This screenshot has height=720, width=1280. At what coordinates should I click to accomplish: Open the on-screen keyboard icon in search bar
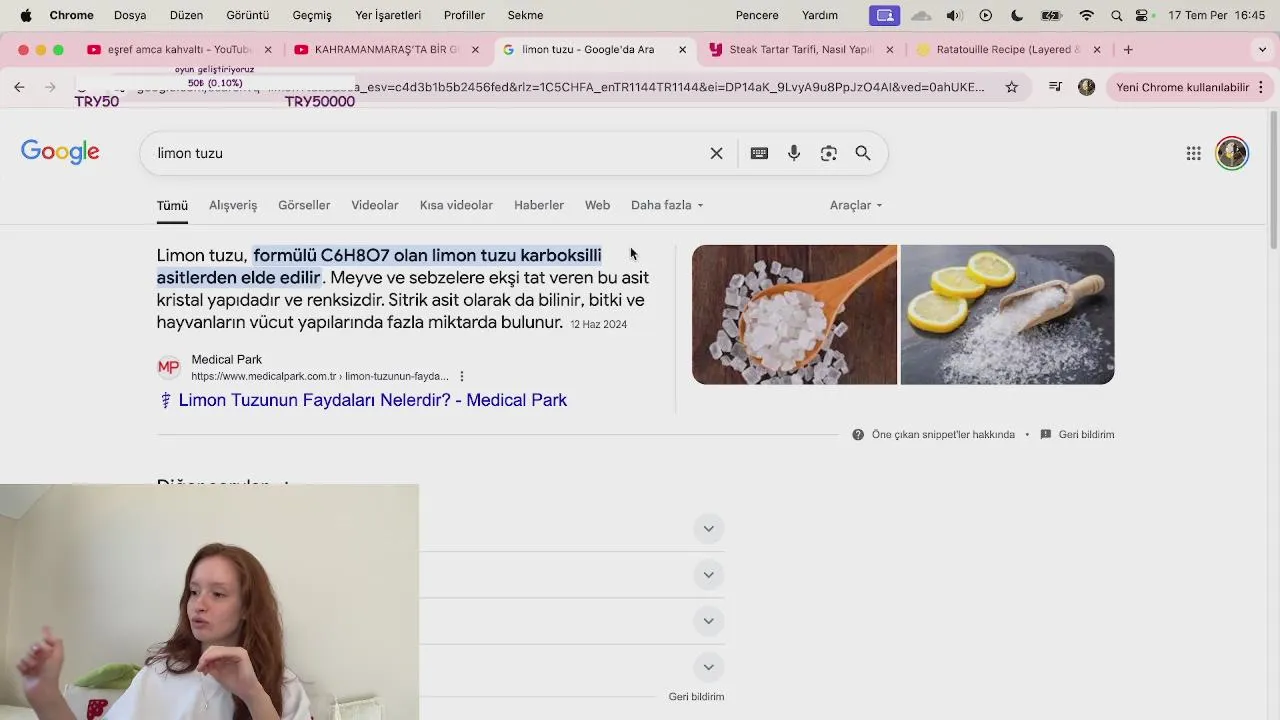coord(759,153)
